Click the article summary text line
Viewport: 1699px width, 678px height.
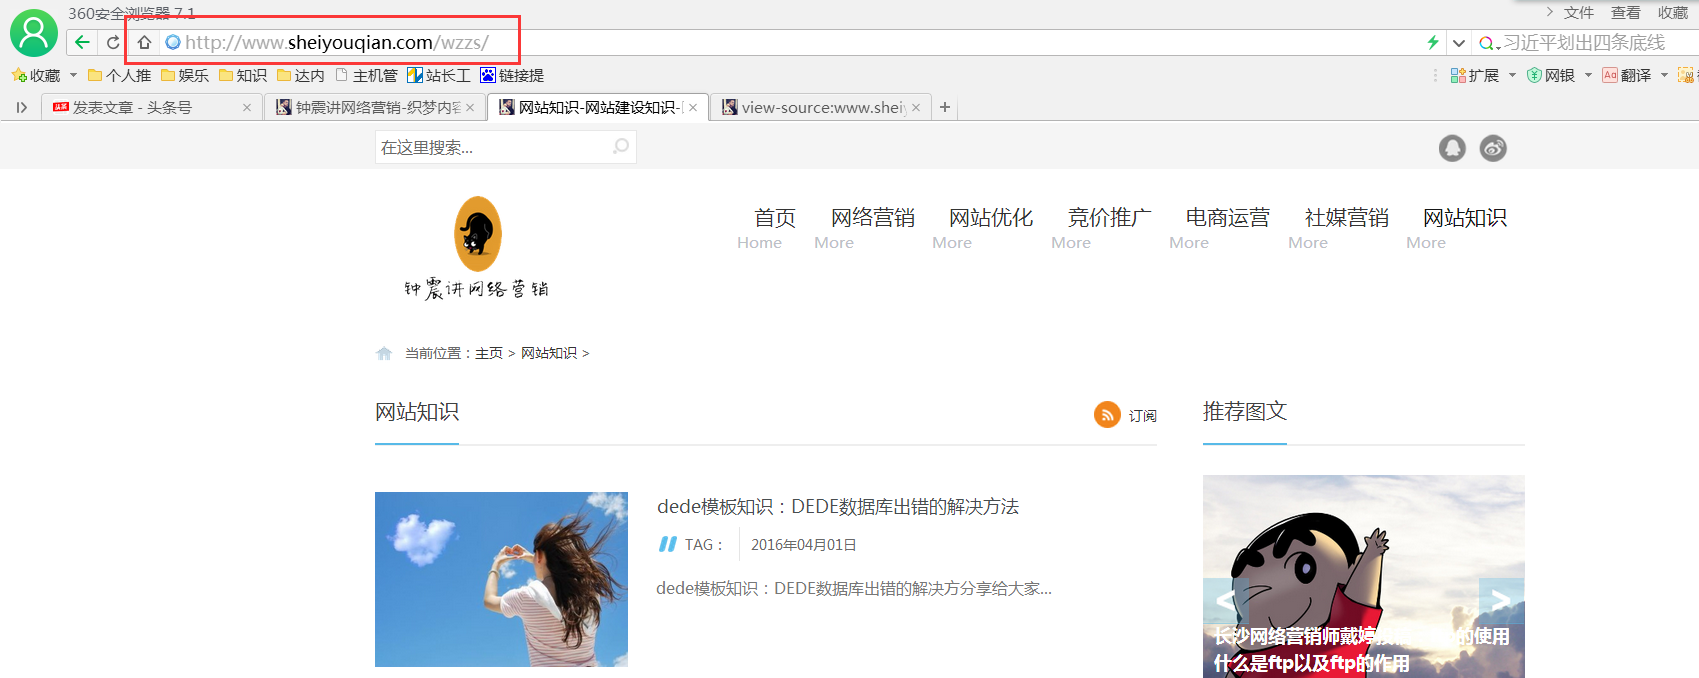pos(854,589)
